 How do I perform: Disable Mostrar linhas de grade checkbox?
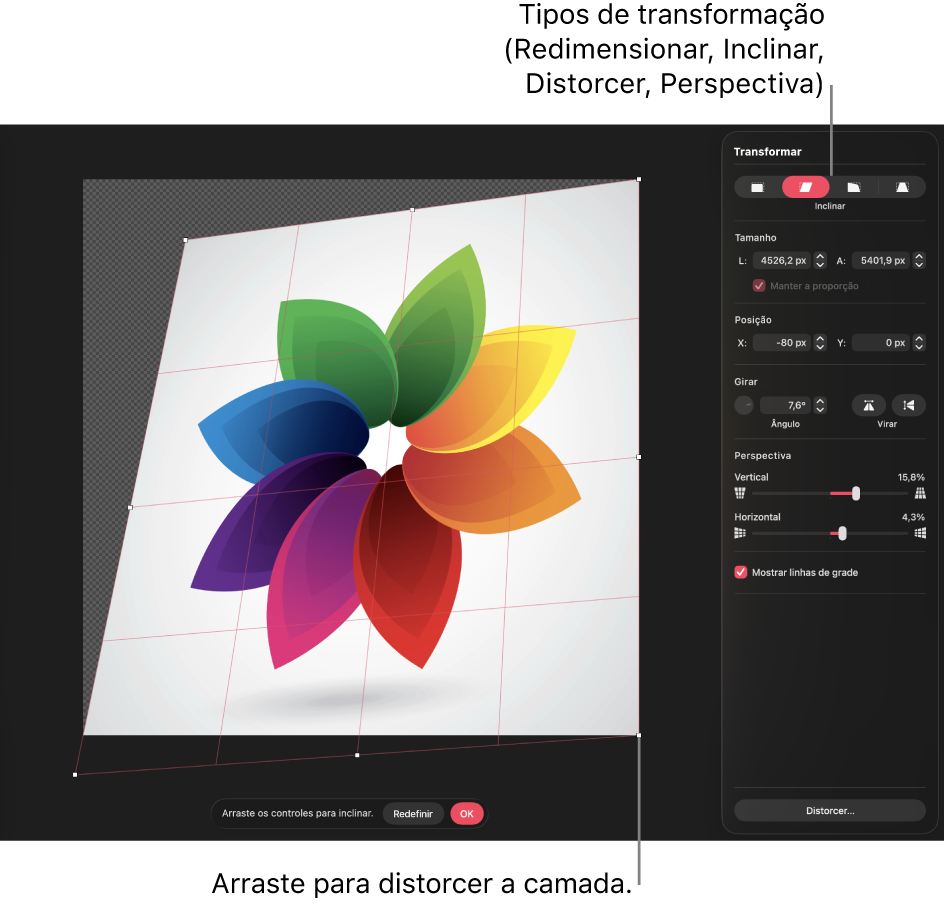[741, 572]
